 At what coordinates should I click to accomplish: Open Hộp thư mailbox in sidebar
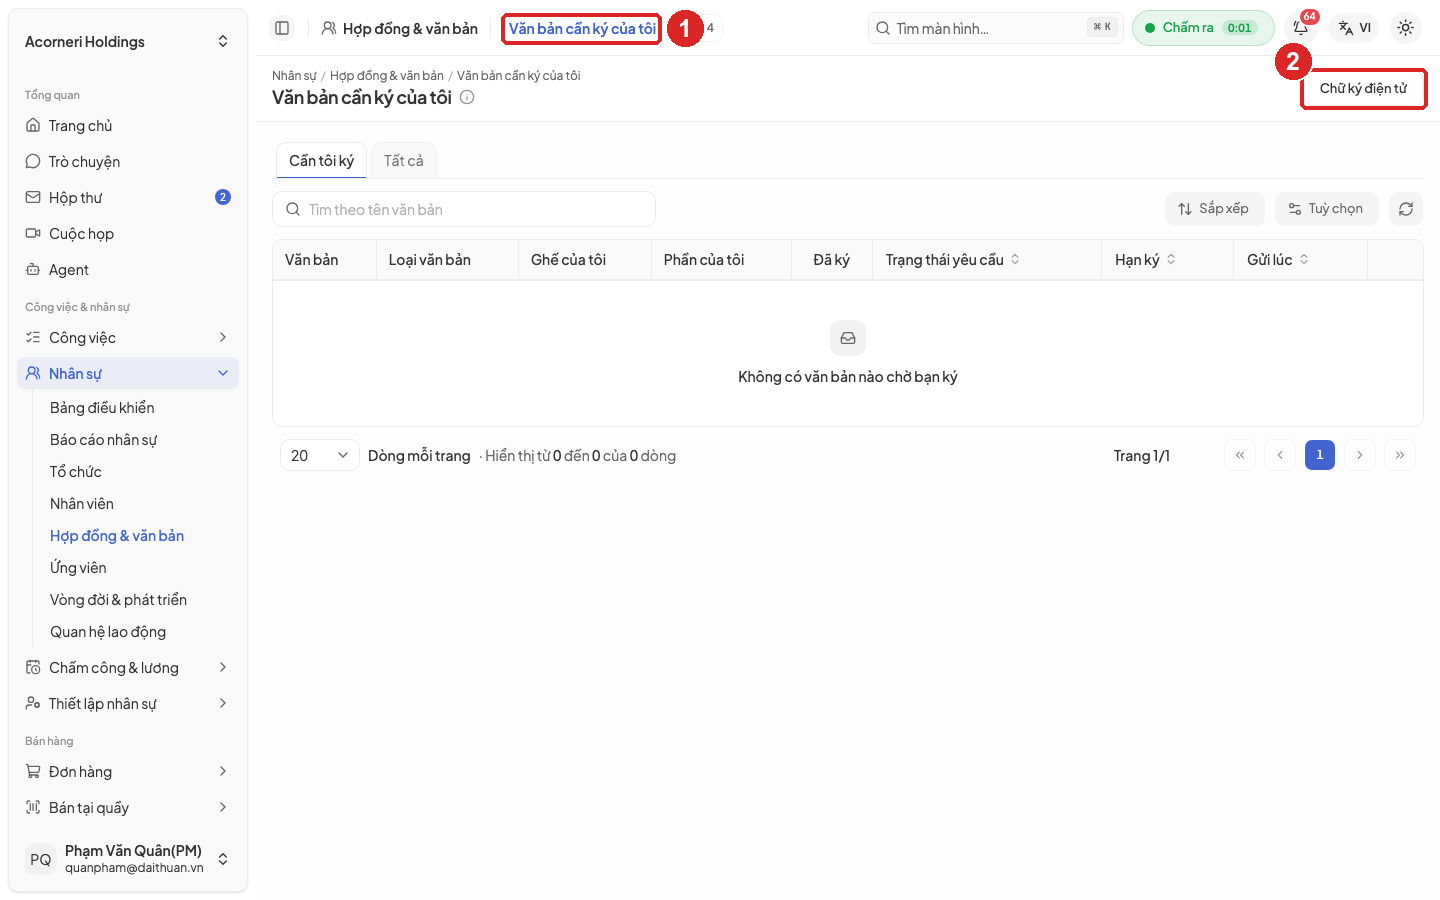click(x=128, y=198)
